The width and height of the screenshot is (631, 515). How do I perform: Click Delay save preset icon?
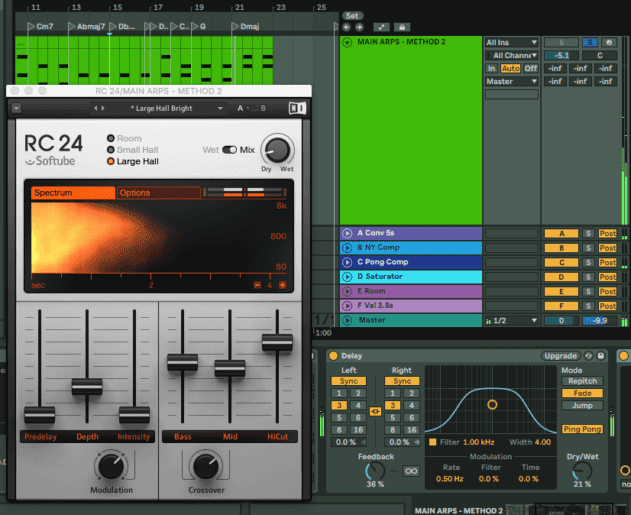tap(600, 356)
